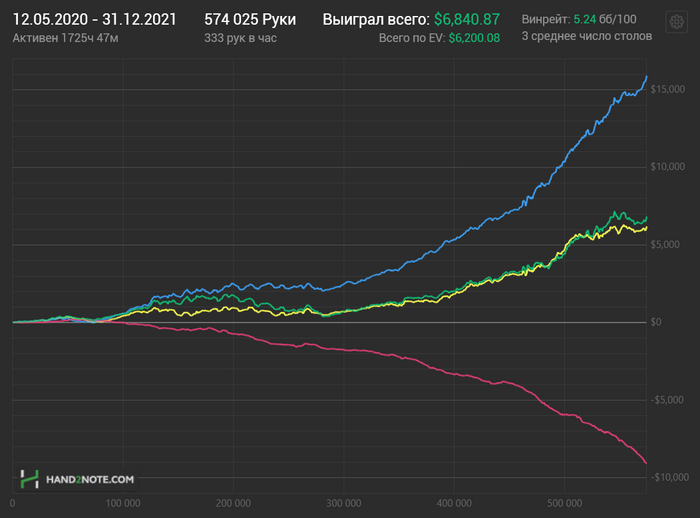The image size is (700, 518).
Task: Click the -$5,000 axis label
Action: [667, 400]
